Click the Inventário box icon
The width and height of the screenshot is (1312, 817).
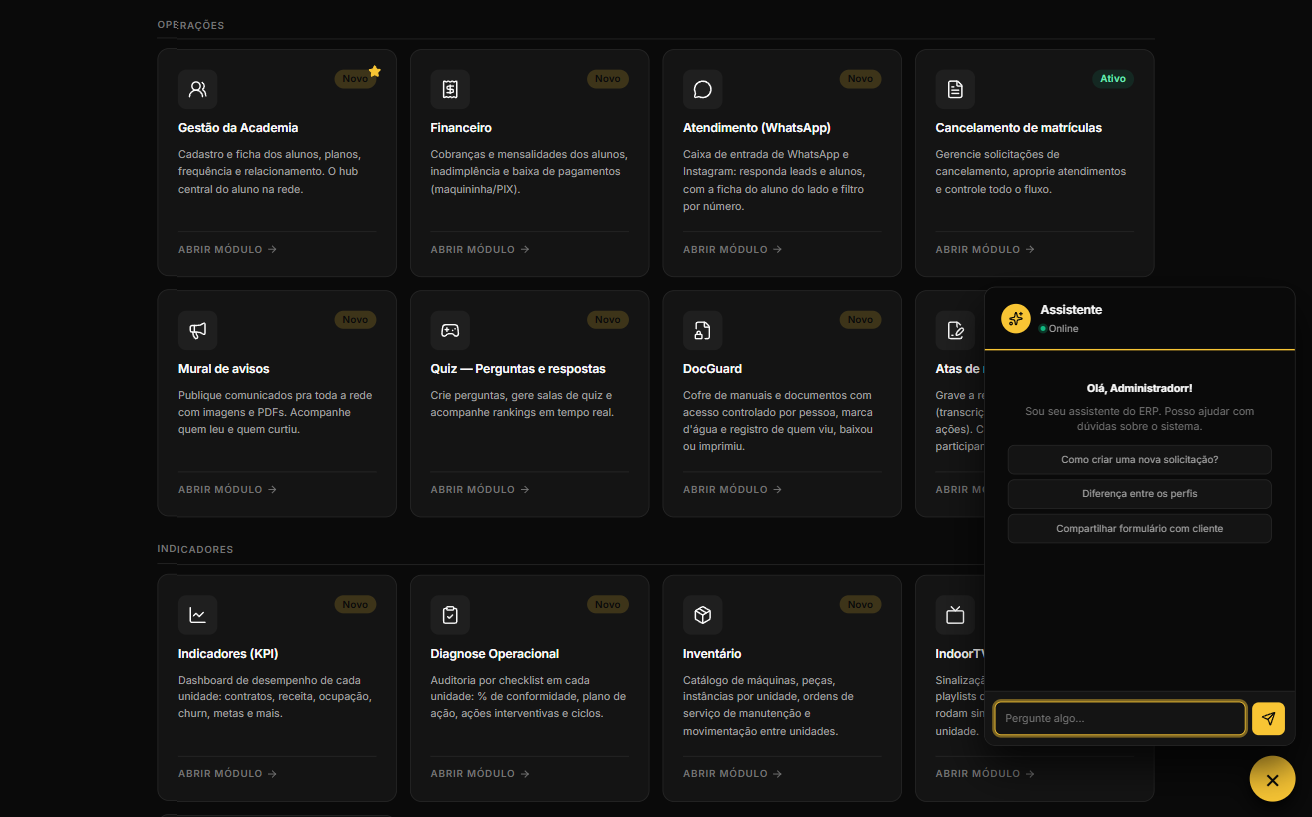click(x=702, y=615)
